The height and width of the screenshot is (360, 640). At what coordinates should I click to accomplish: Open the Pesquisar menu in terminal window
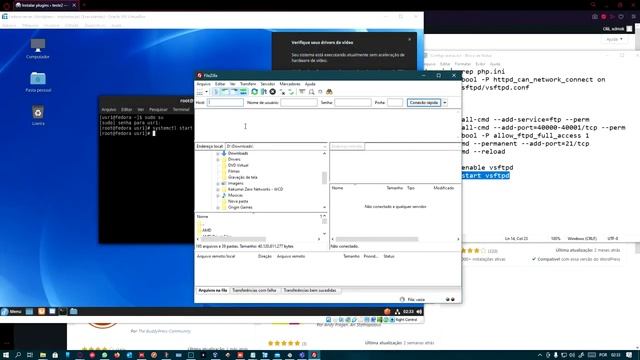158,110
